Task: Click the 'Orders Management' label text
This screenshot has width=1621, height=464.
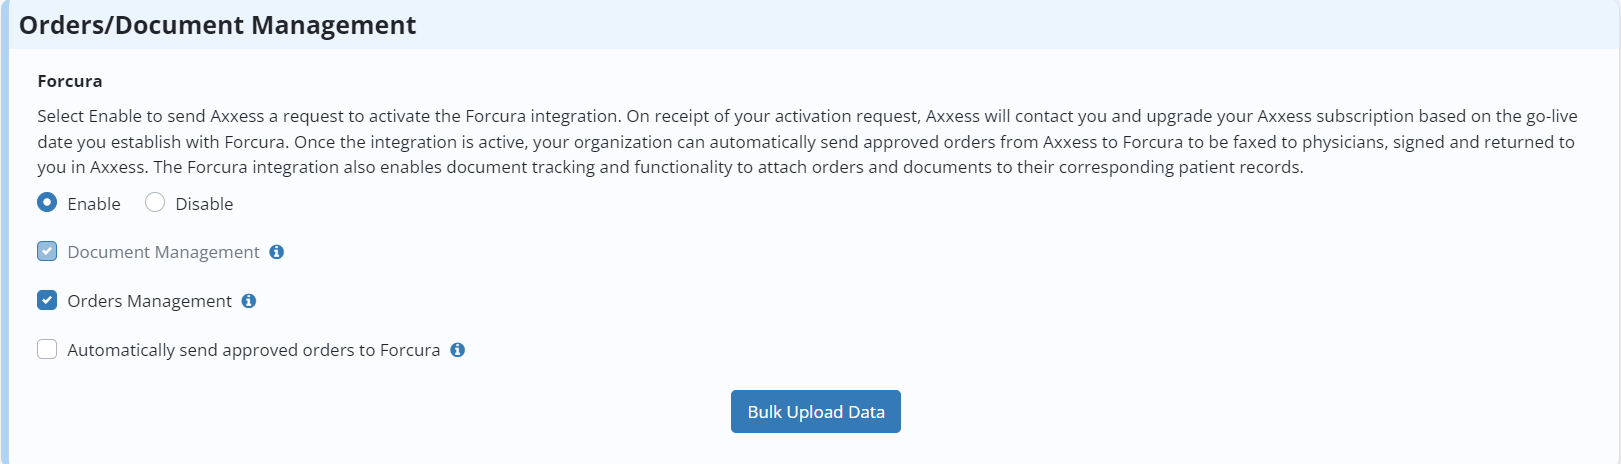Action: [x=149, y=301]
